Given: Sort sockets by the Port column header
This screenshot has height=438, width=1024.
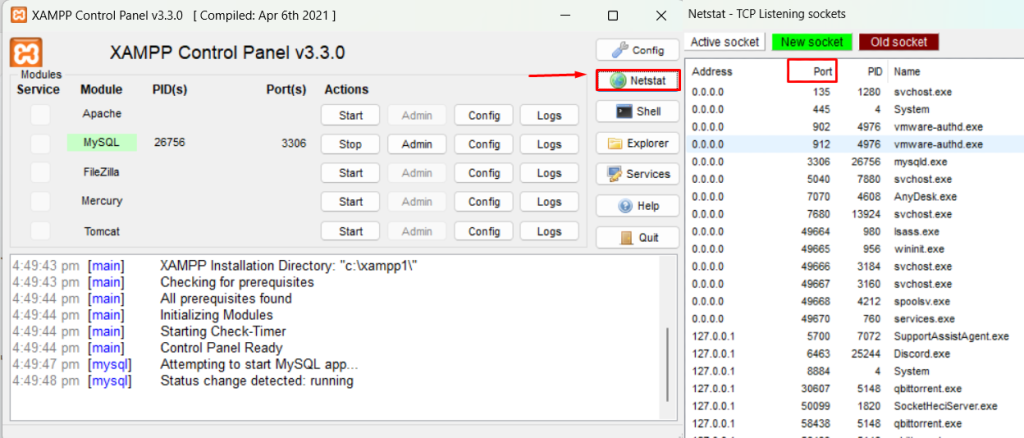Looking at the screenshot, I should [812, 71].
